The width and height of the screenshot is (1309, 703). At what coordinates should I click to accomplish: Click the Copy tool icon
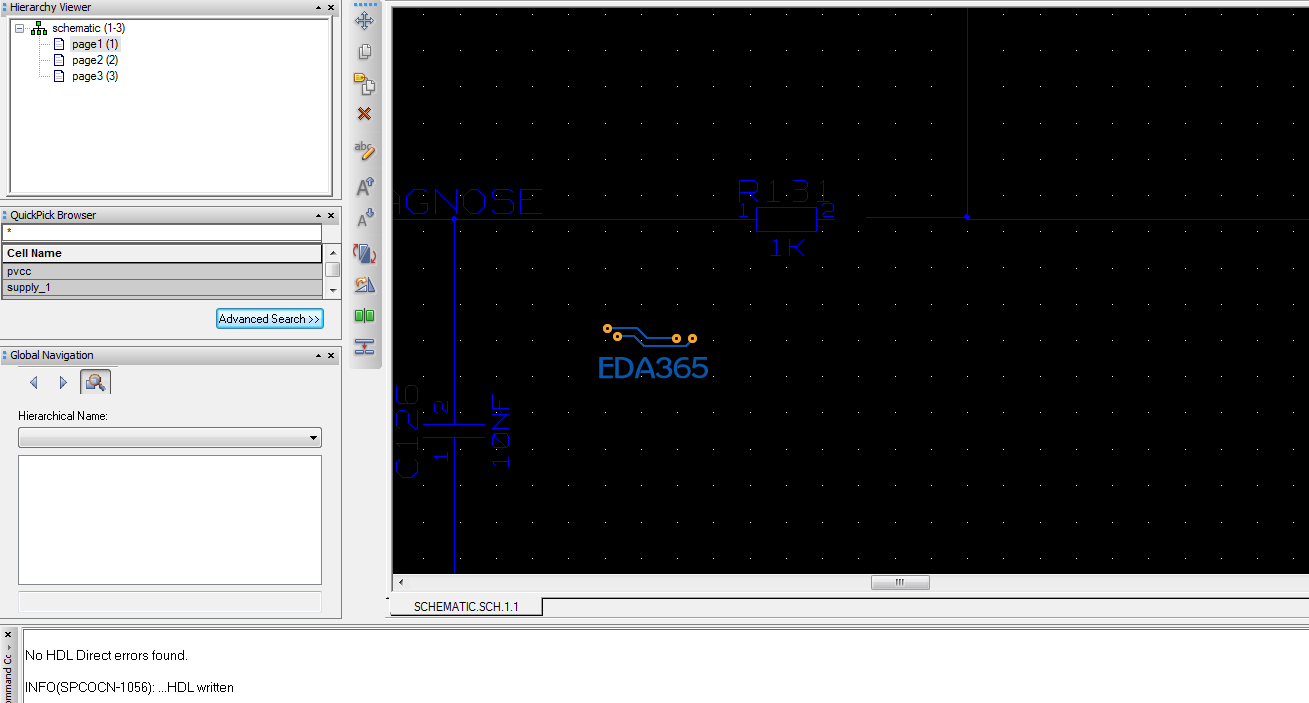pos(364,52)
